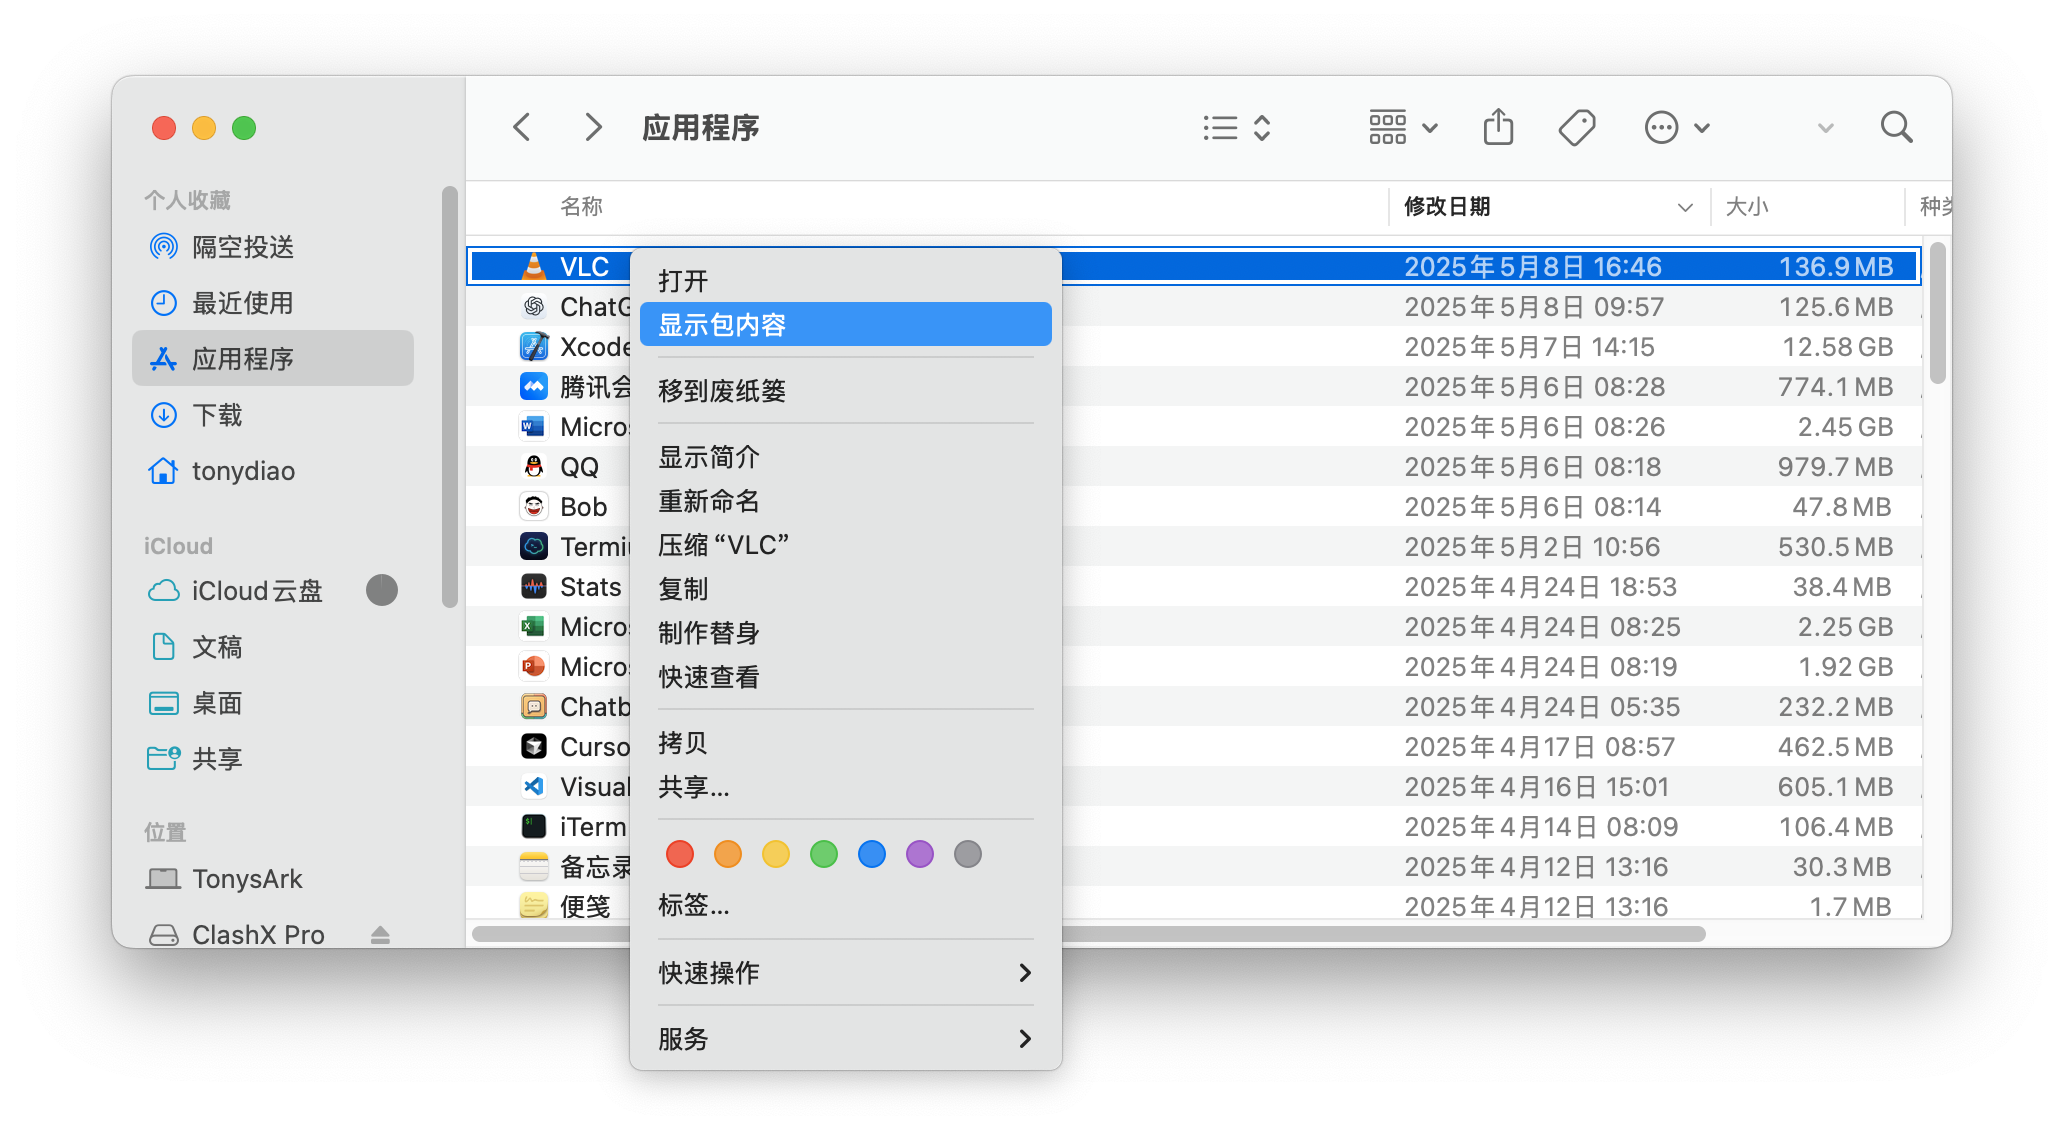Click the share icon in toolbar
This screenshot has width=2064, height=1124.
click(x=1498, y=128)
